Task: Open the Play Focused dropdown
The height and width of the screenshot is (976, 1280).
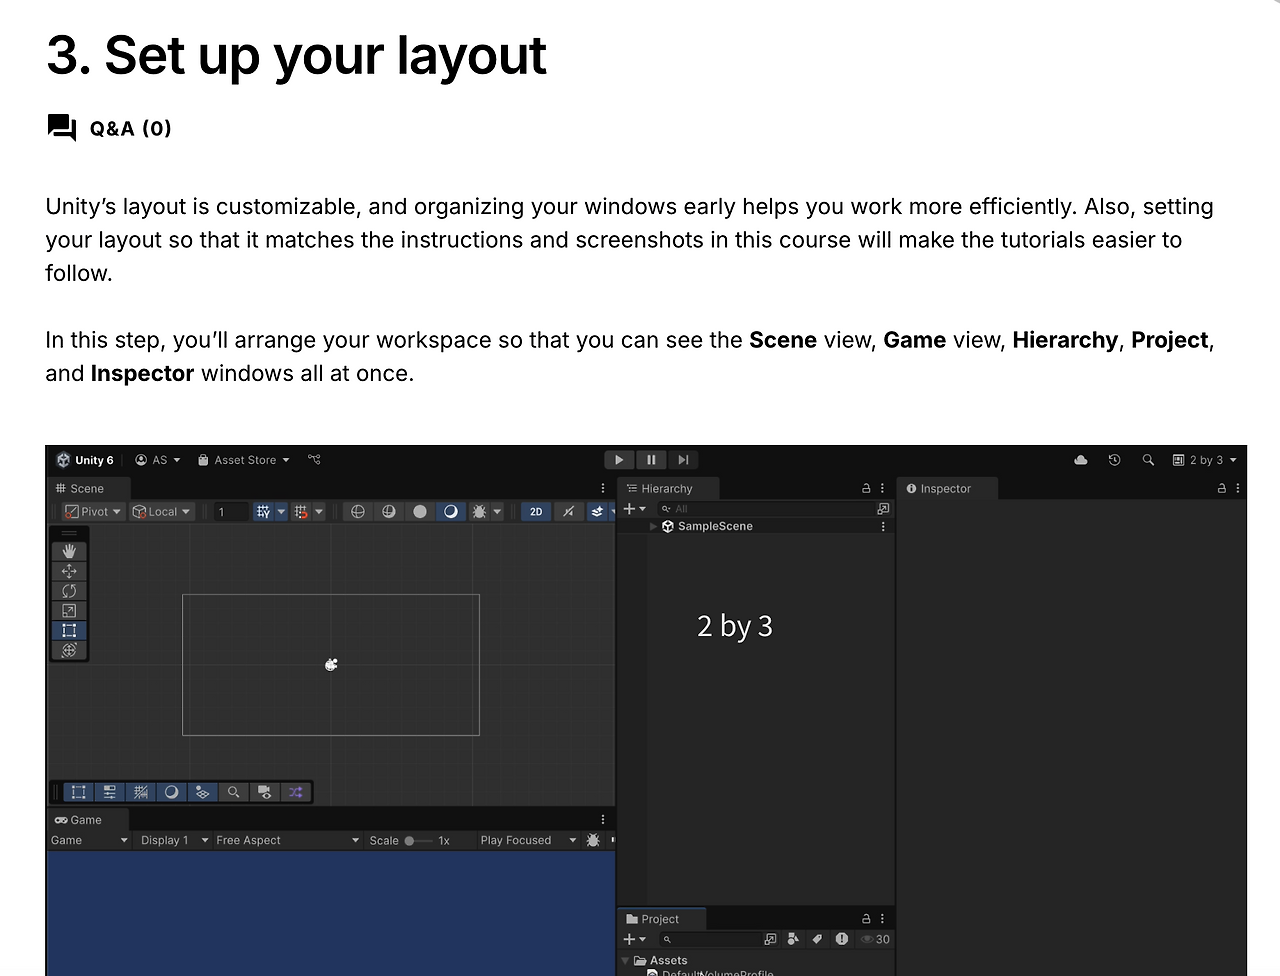Action: [x=528, y=840]
